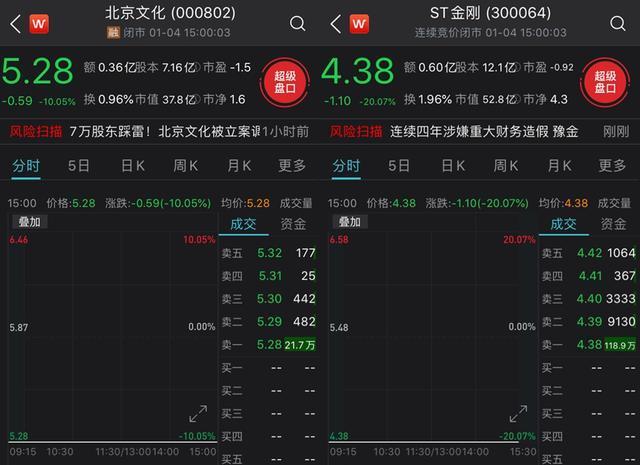Select the 卖一 4.38 row for ST金刚

tap(588, 345)
